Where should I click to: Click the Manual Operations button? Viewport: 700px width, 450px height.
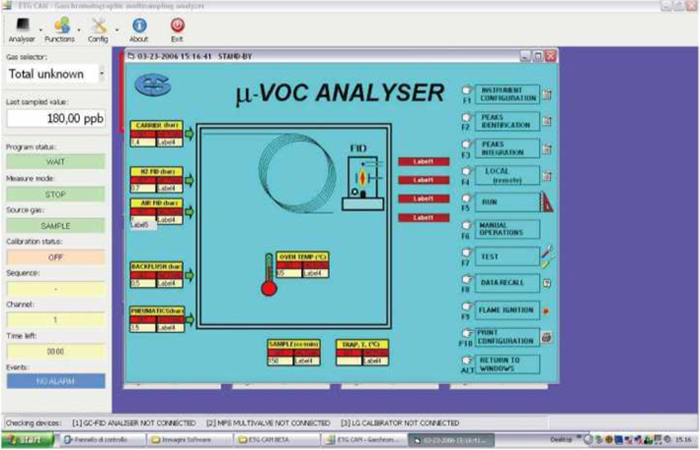pyautogui.click(x=507, y=229)
